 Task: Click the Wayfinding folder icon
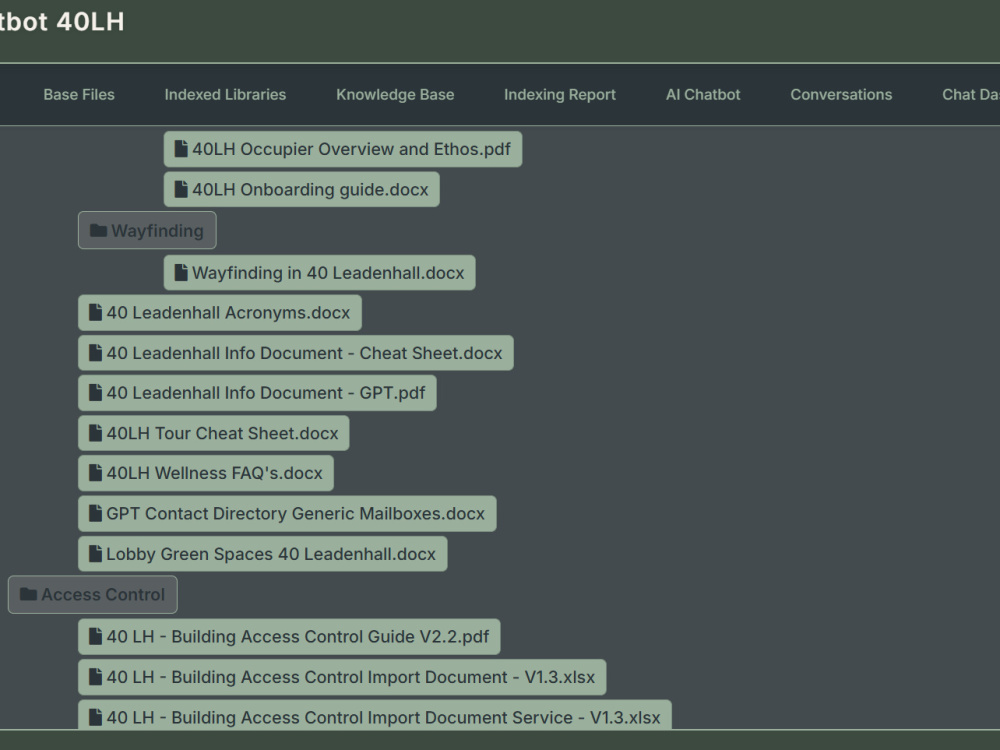[98, 230]
